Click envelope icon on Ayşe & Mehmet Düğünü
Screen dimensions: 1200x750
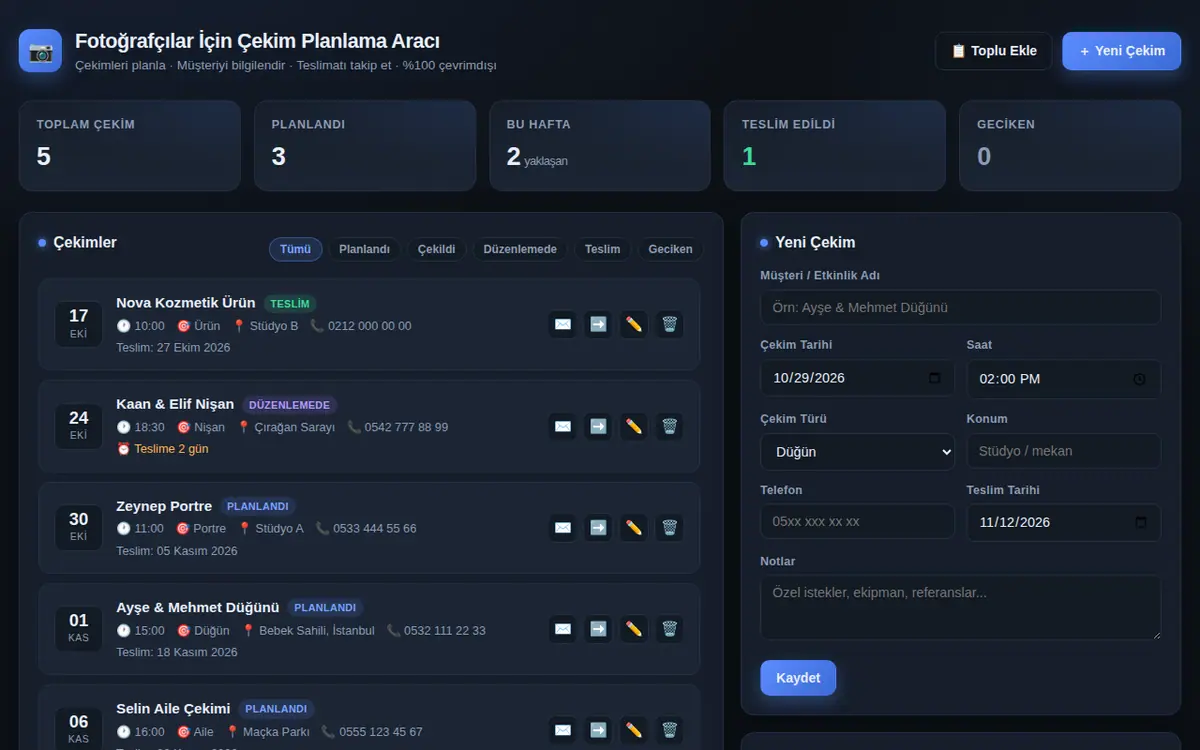563,629
